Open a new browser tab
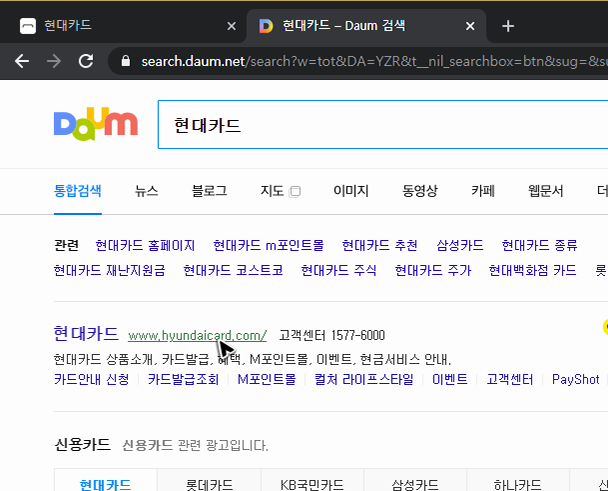 click(x=508, y=26)
